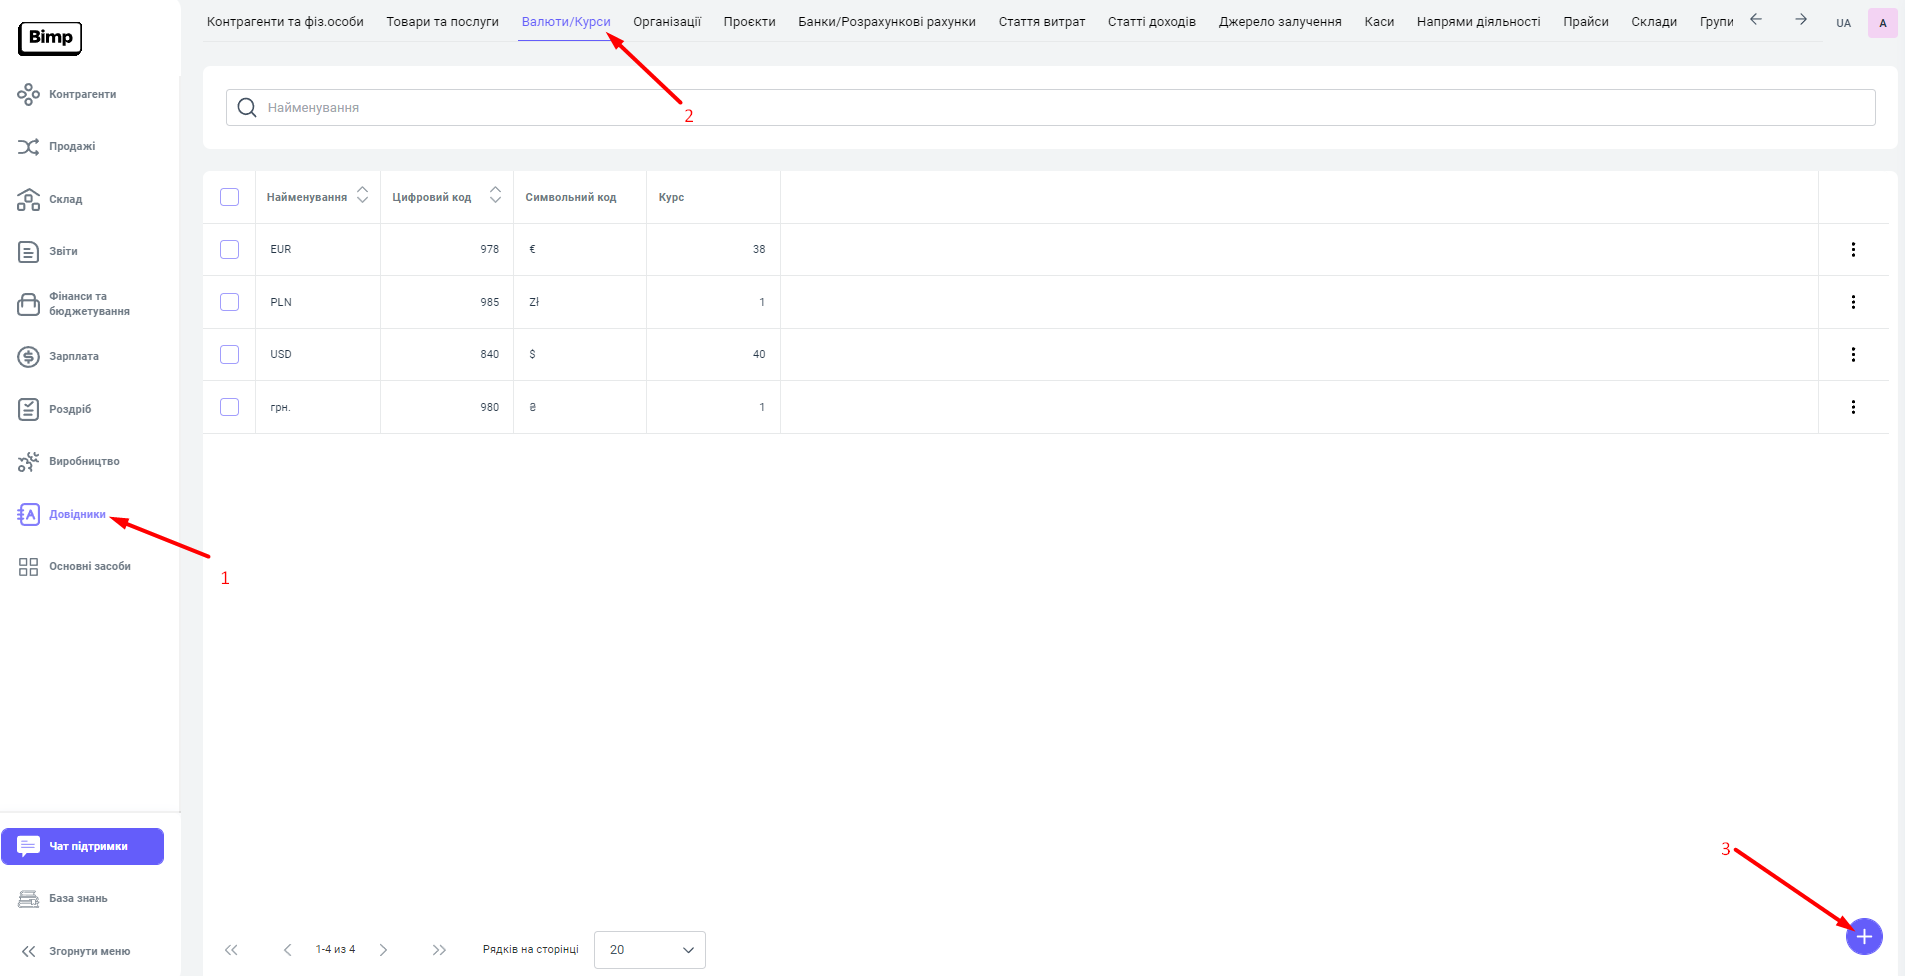The image size is (1905, 976).
Task: Open the three-dot menu for EUR row
Action: 1852,250
